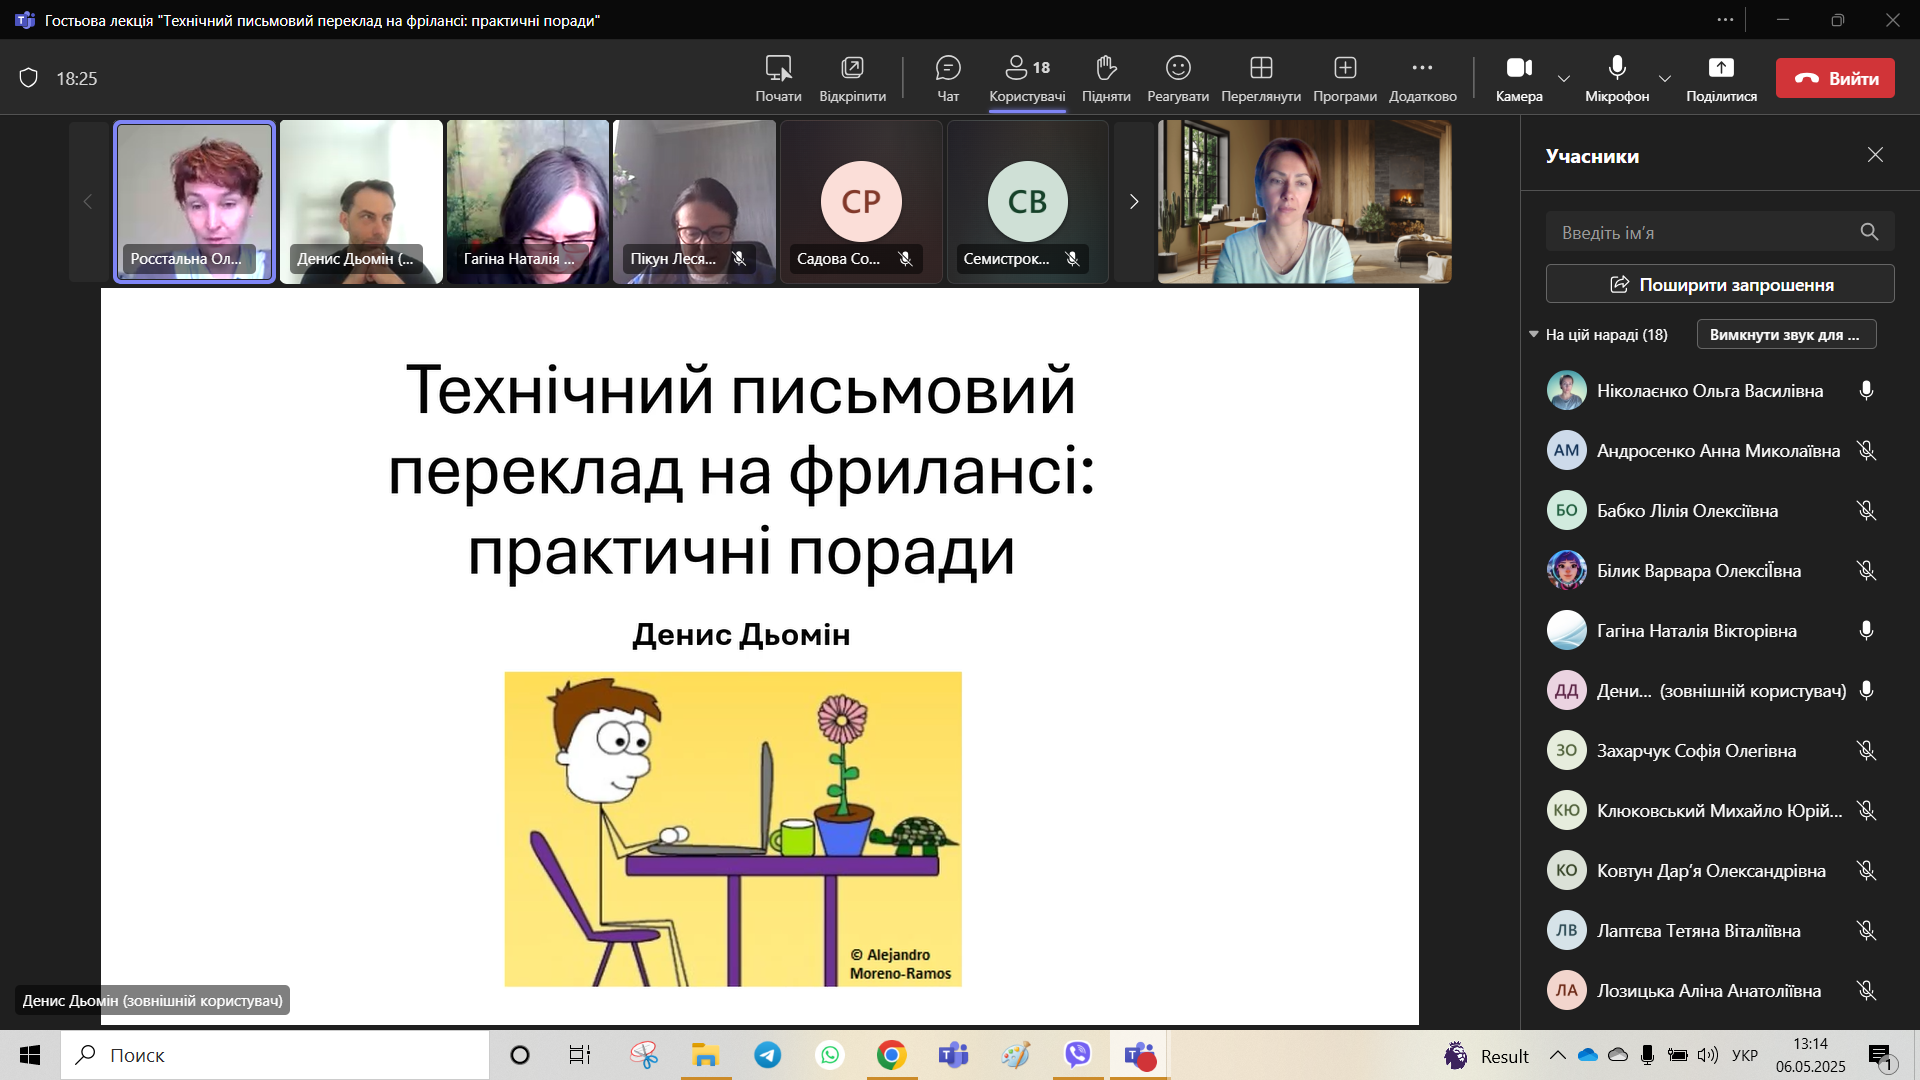Toggle the Microphone (Мікрофон) button
This screenshot has height=1080, width=1920.
click(x=1617, y=68)
